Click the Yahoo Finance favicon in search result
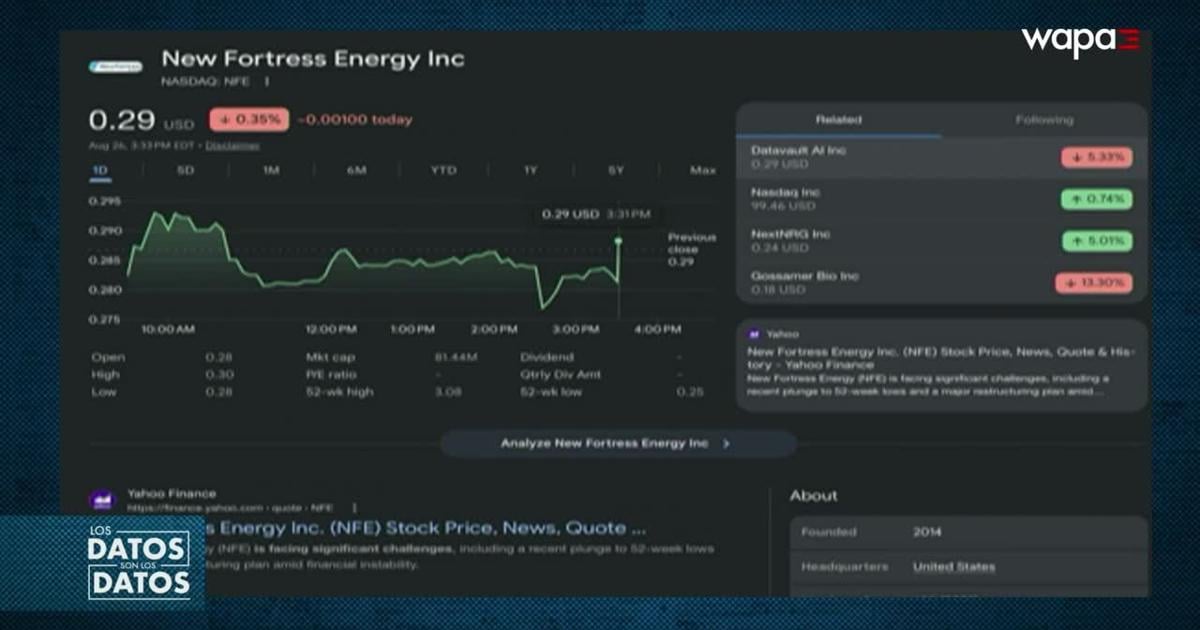The width and height of the screenshot is (1200, 630). point(103,500)
